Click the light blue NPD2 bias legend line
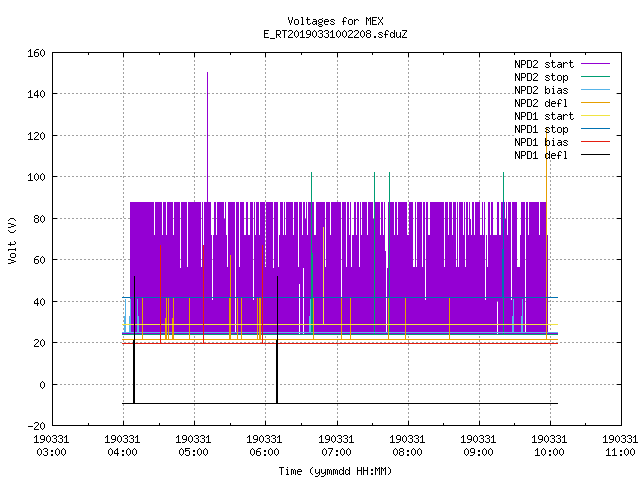 tap(595, 89)
